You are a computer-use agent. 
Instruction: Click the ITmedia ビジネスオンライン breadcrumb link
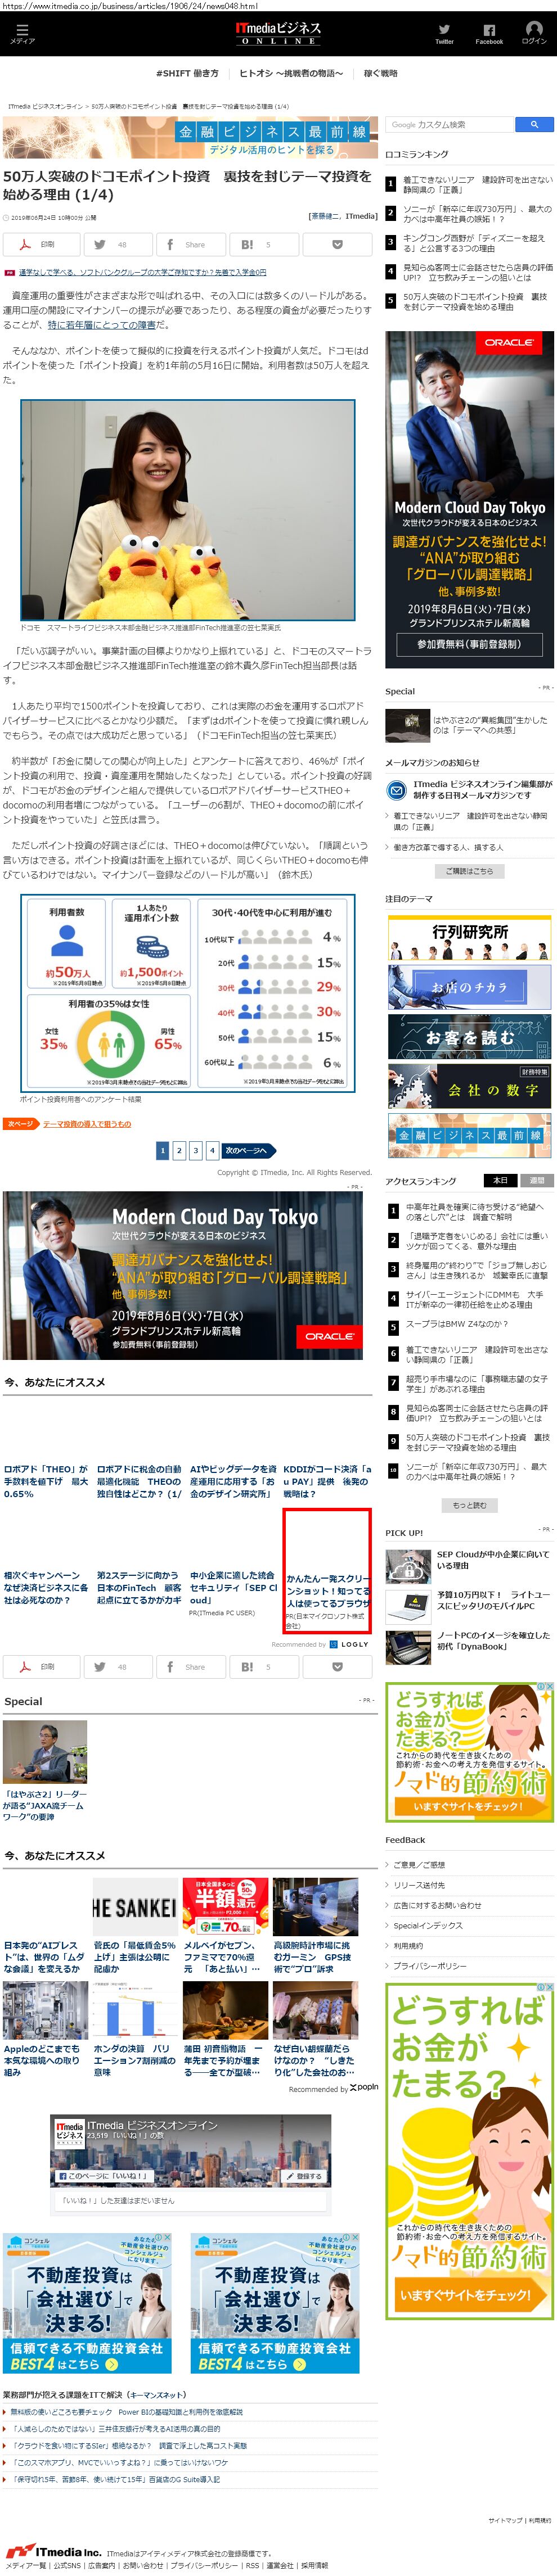coord(46,106)
